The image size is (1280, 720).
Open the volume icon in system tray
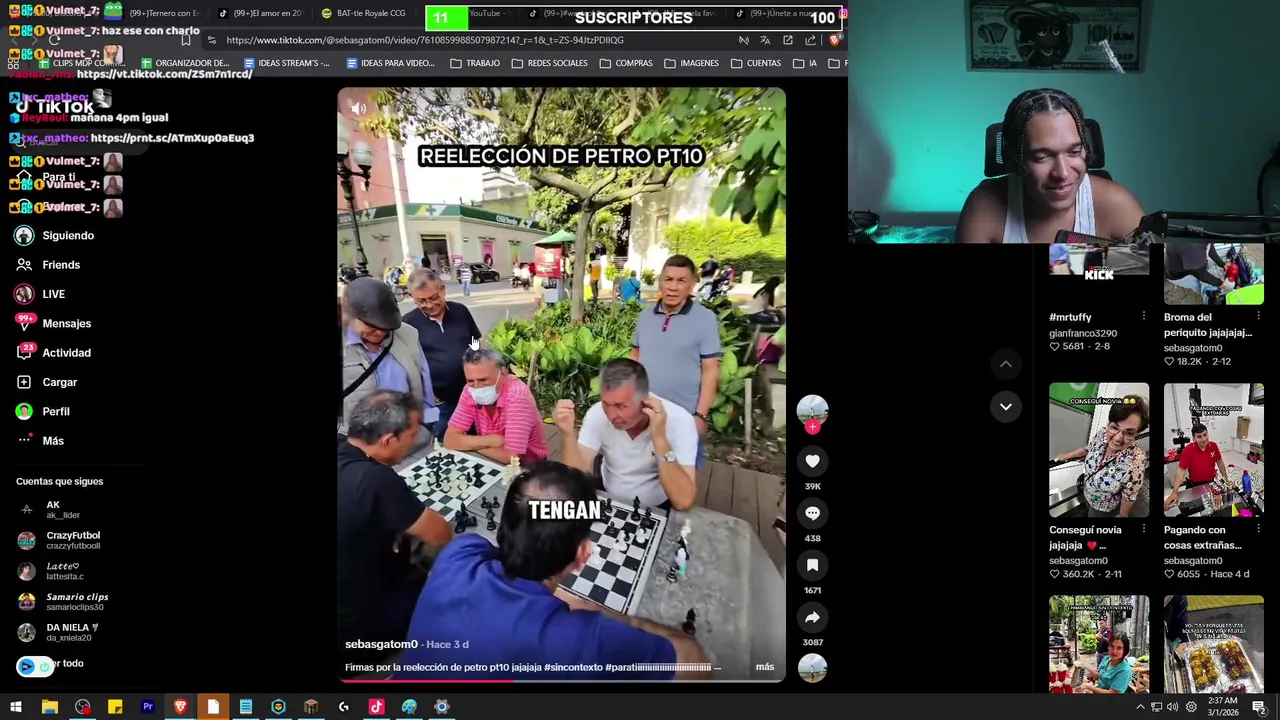pos(1173,707)
